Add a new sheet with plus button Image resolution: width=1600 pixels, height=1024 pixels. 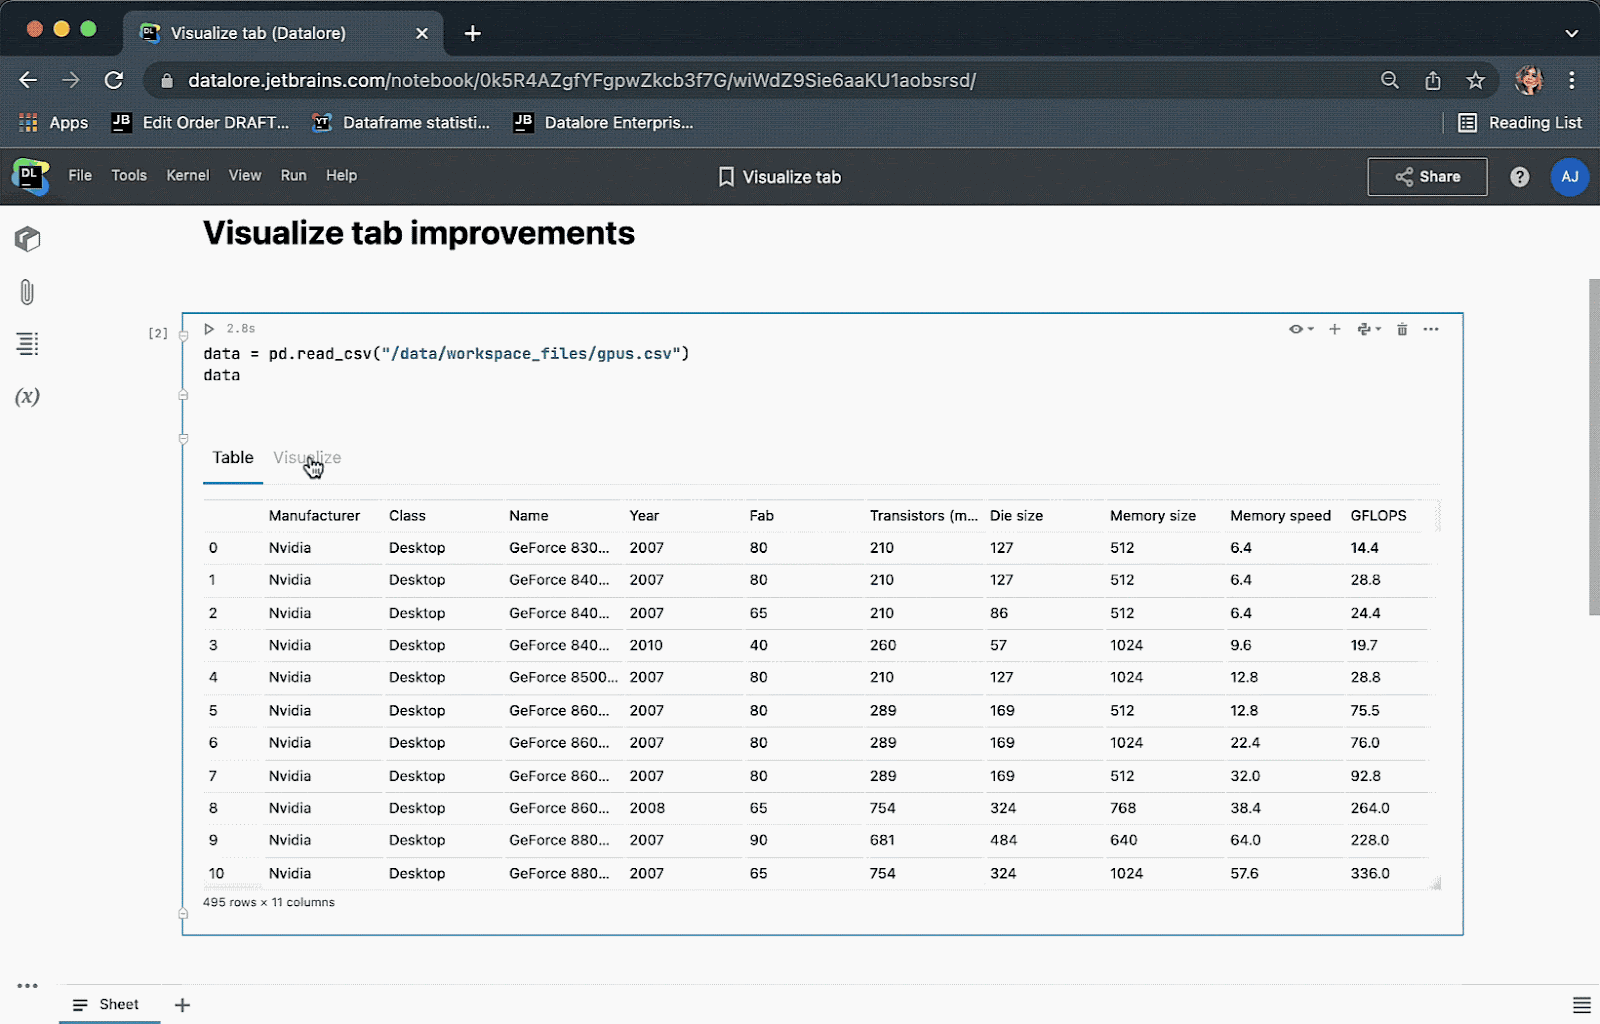click(182, 1005)
